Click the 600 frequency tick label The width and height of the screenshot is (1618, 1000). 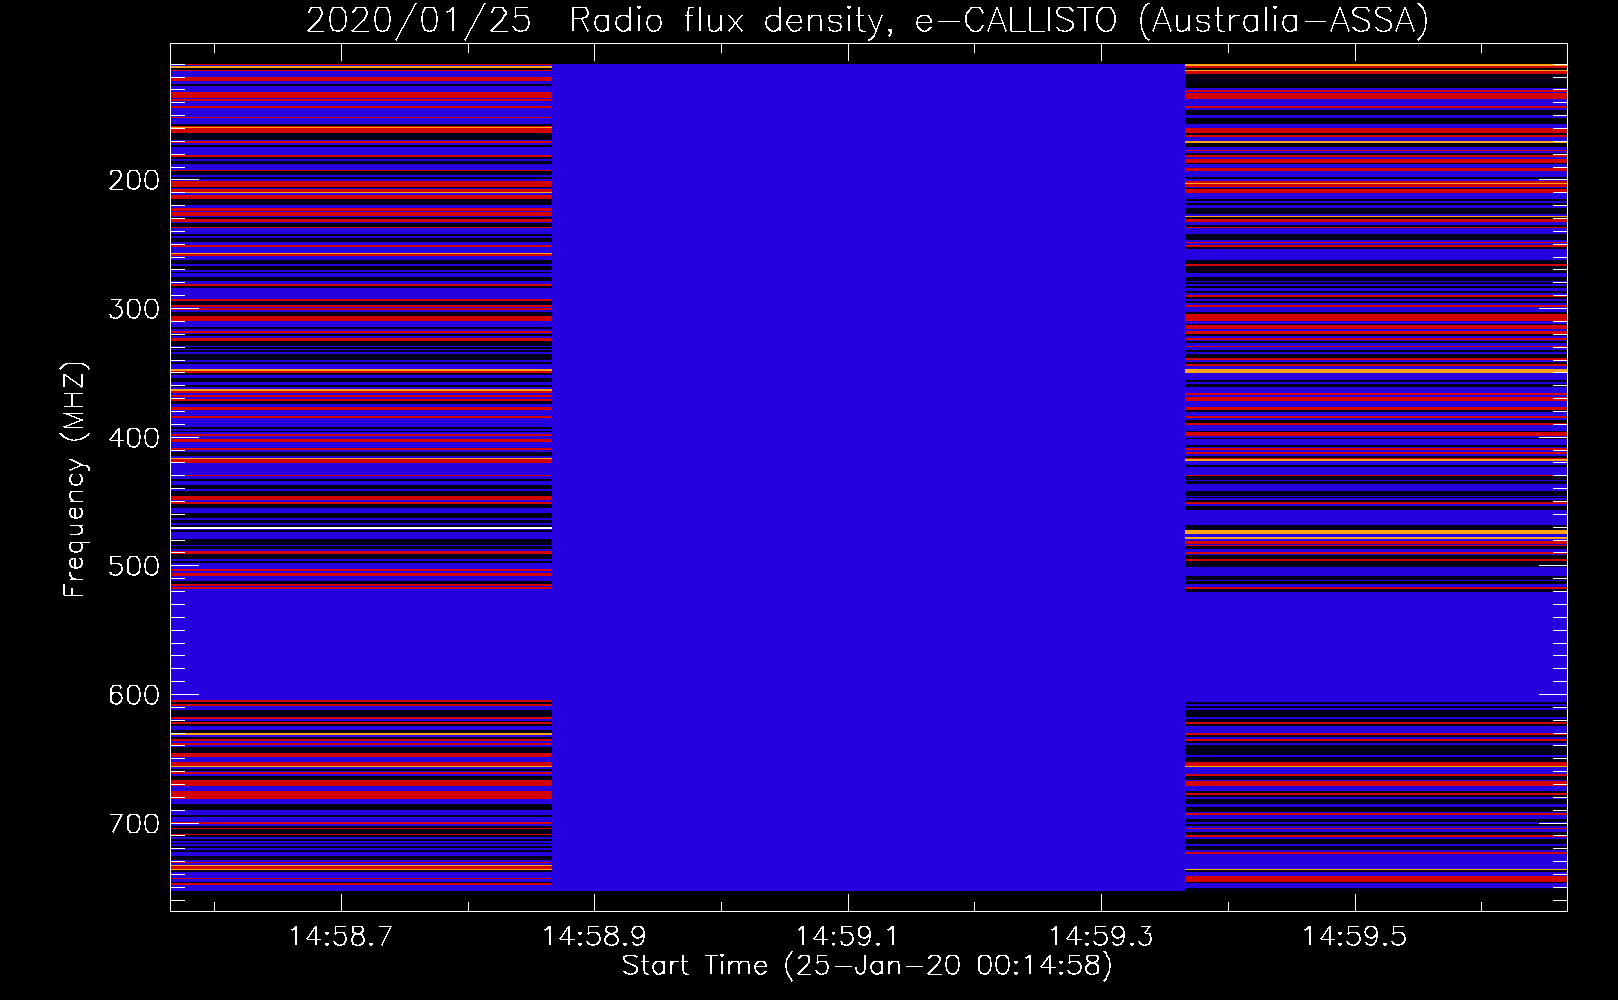click(x=134, y=695)
